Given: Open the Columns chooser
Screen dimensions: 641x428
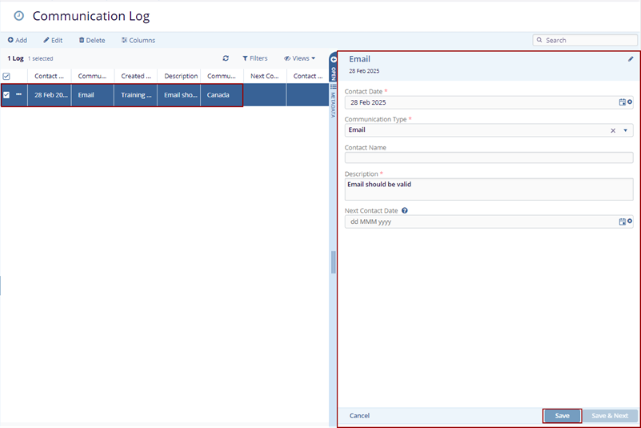Looking at the screenshot, I should 138,40.
